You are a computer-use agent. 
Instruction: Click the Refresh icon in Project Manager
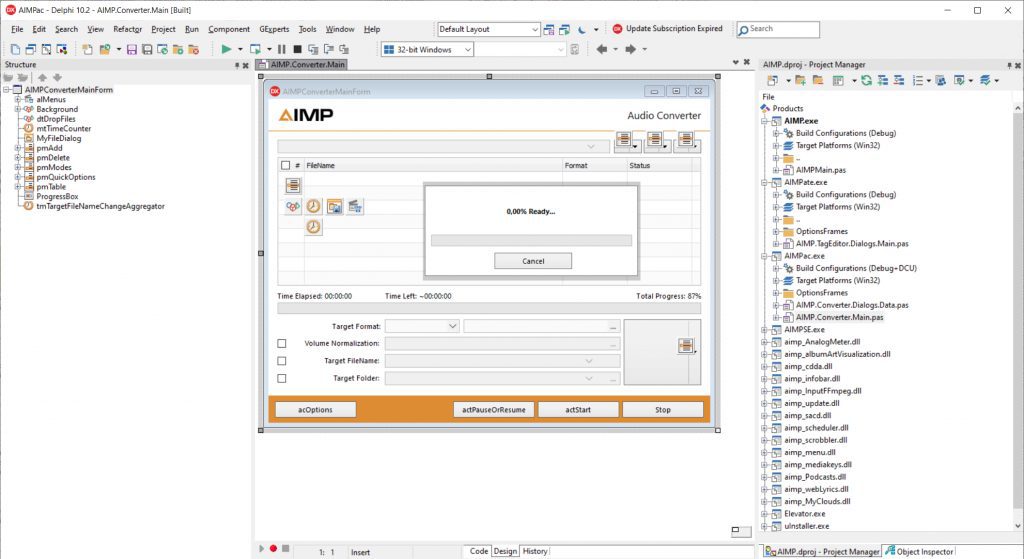point(866,80)
